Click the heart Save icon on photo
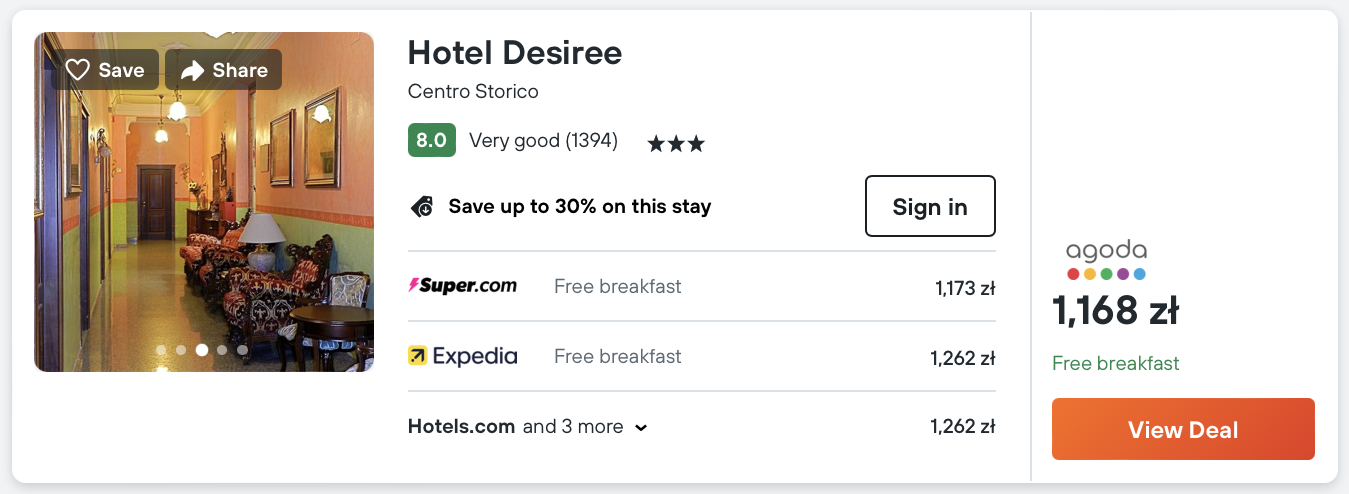The height and width of the screenshot is (494, 1349). 78,70
